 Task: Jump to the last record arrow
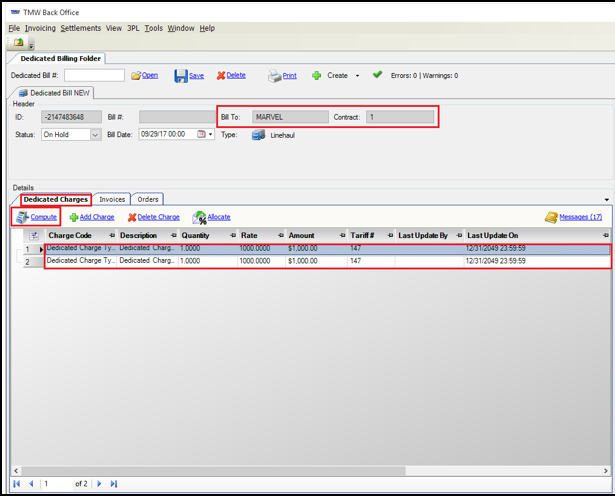point(114,483)
